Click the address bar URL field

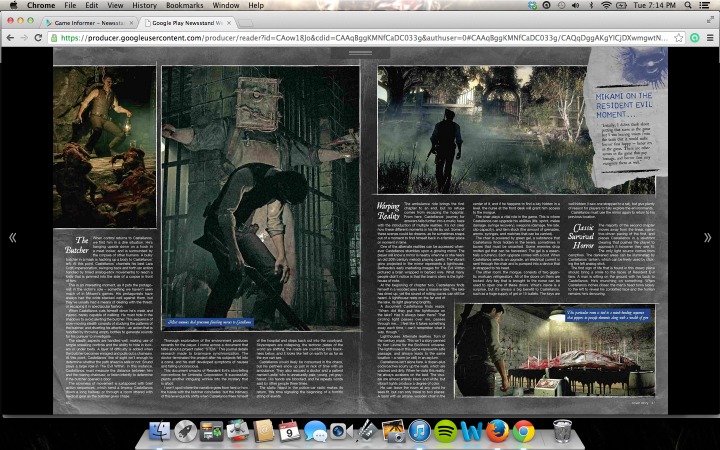click(366, 38)
